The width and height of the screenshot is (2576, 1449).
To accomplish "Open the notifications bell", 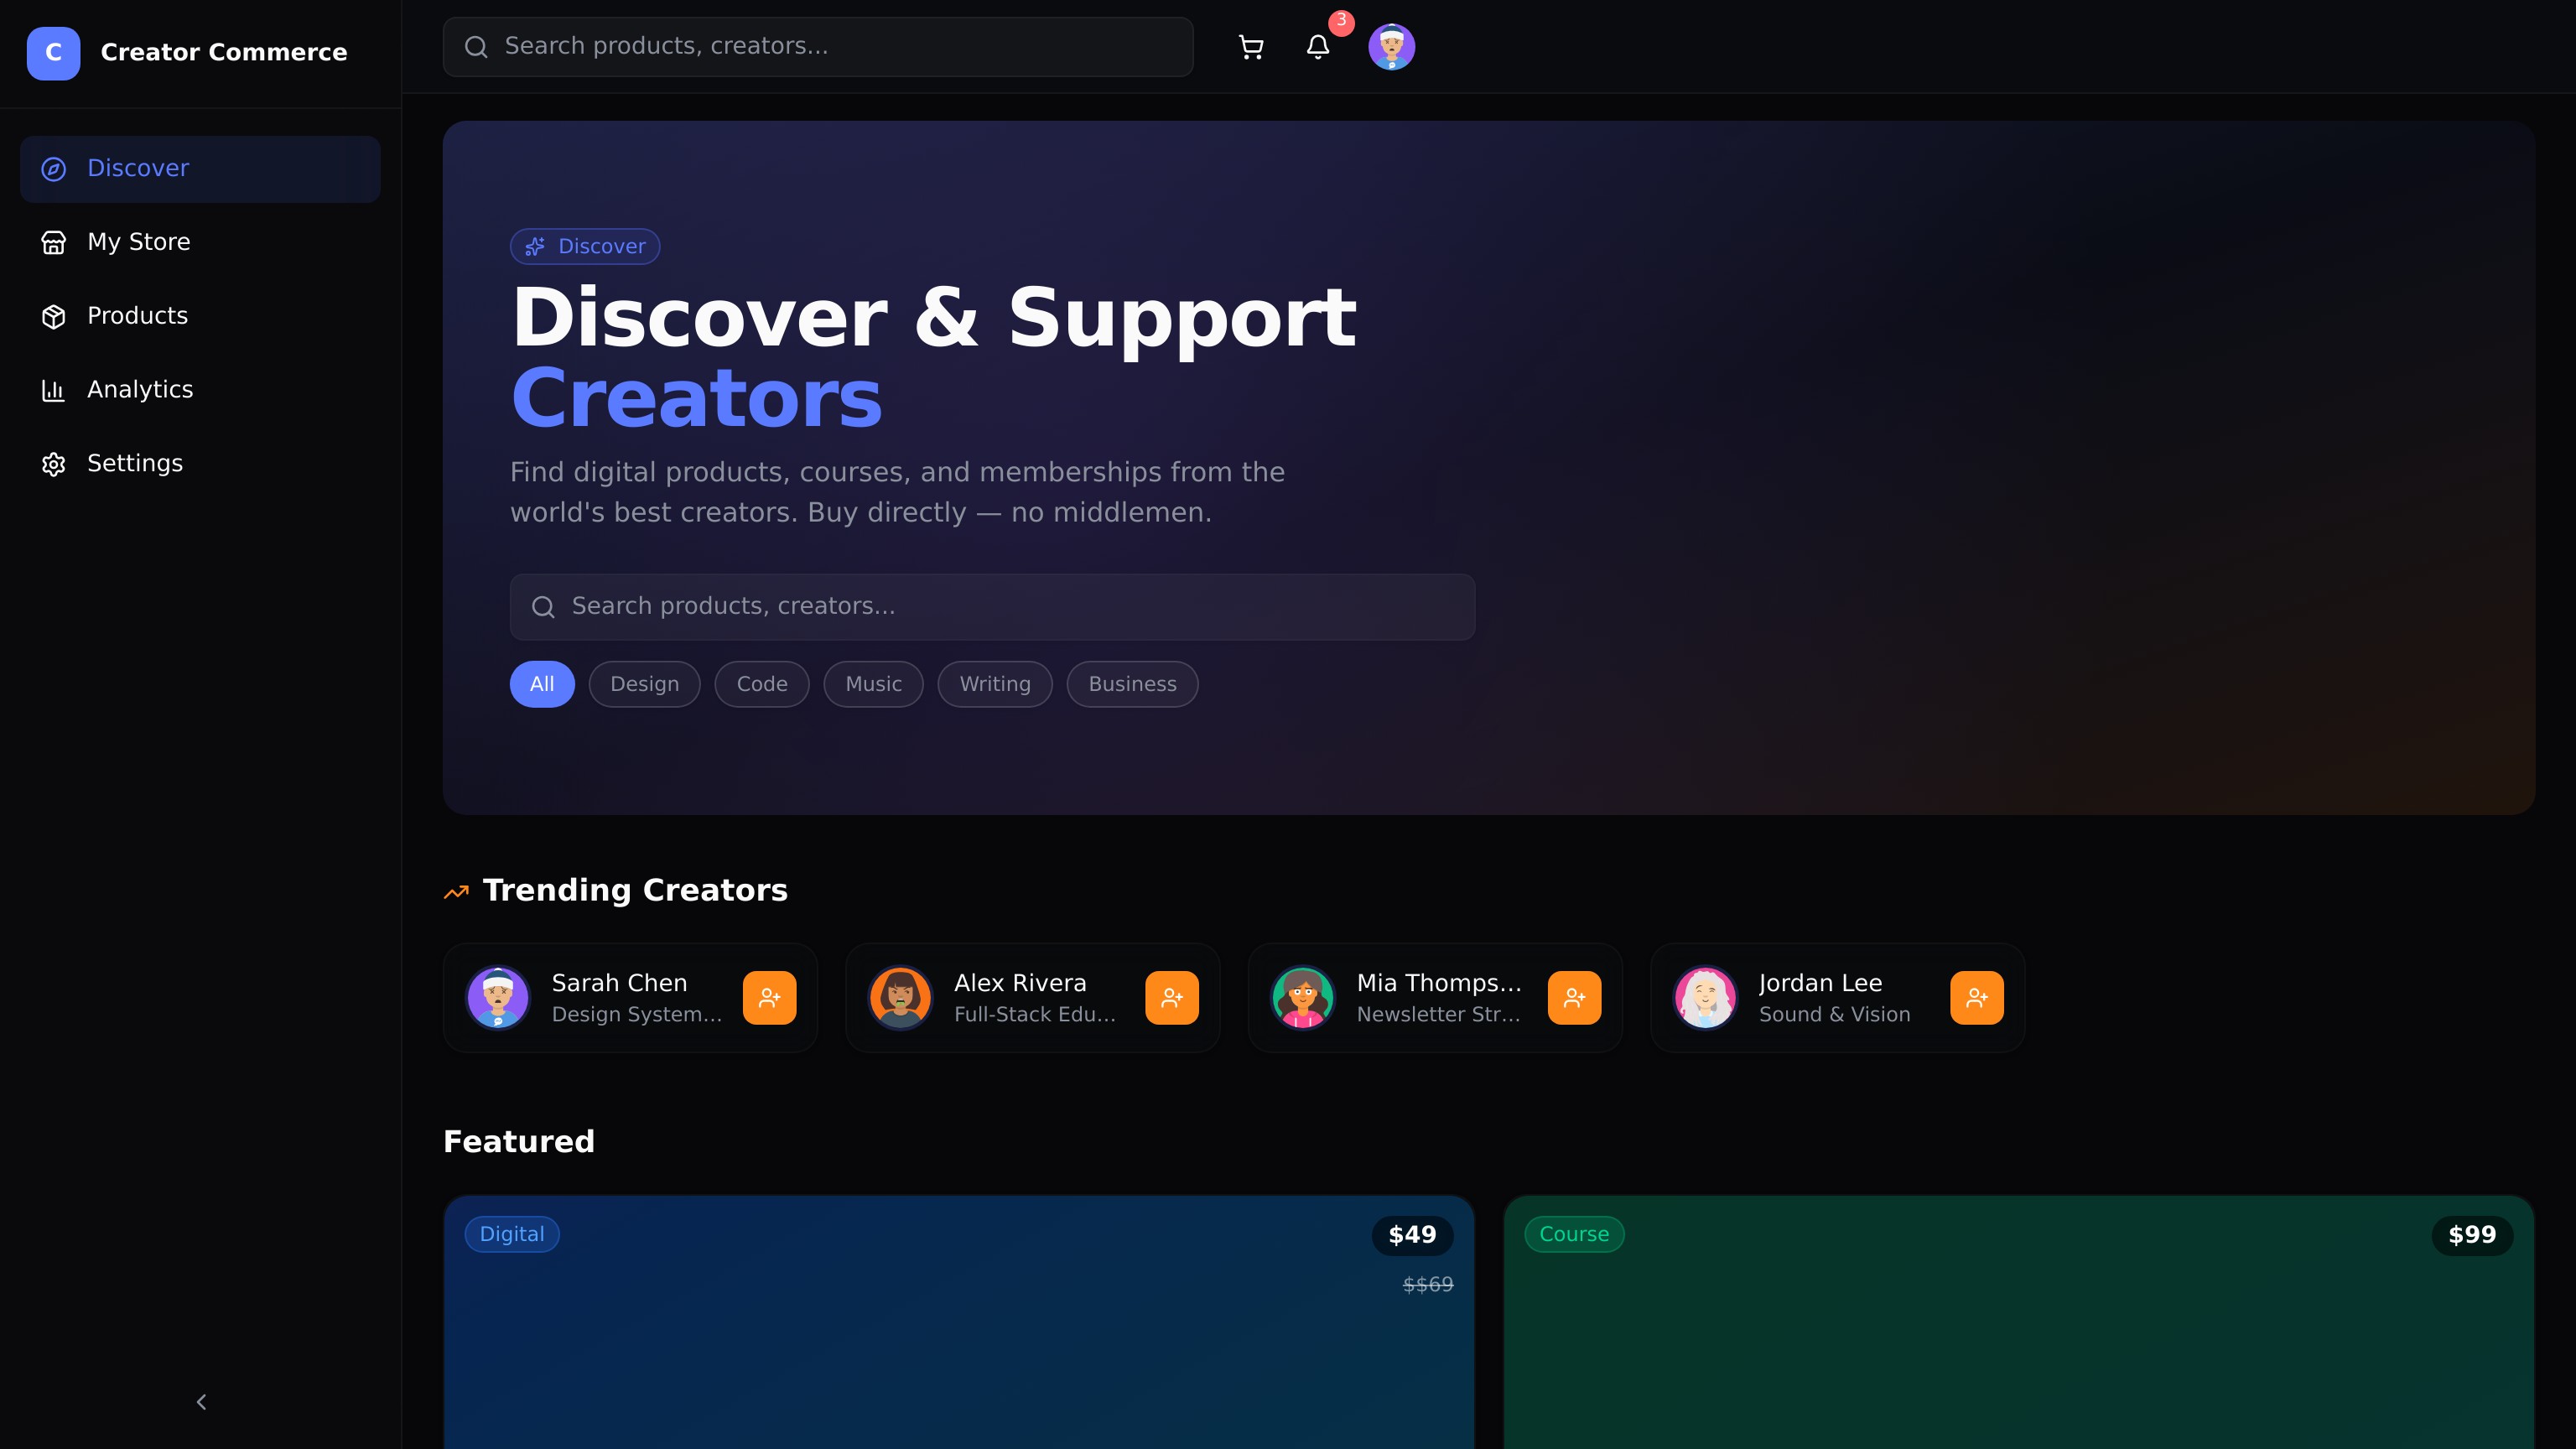I will point(1317,47).
